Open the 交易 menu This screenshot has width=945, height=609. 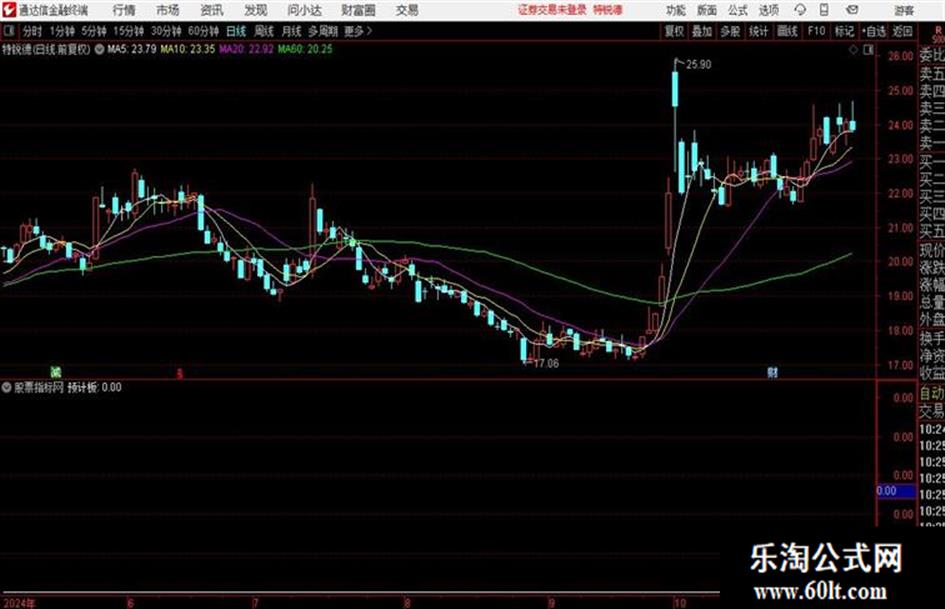point(407,10)
